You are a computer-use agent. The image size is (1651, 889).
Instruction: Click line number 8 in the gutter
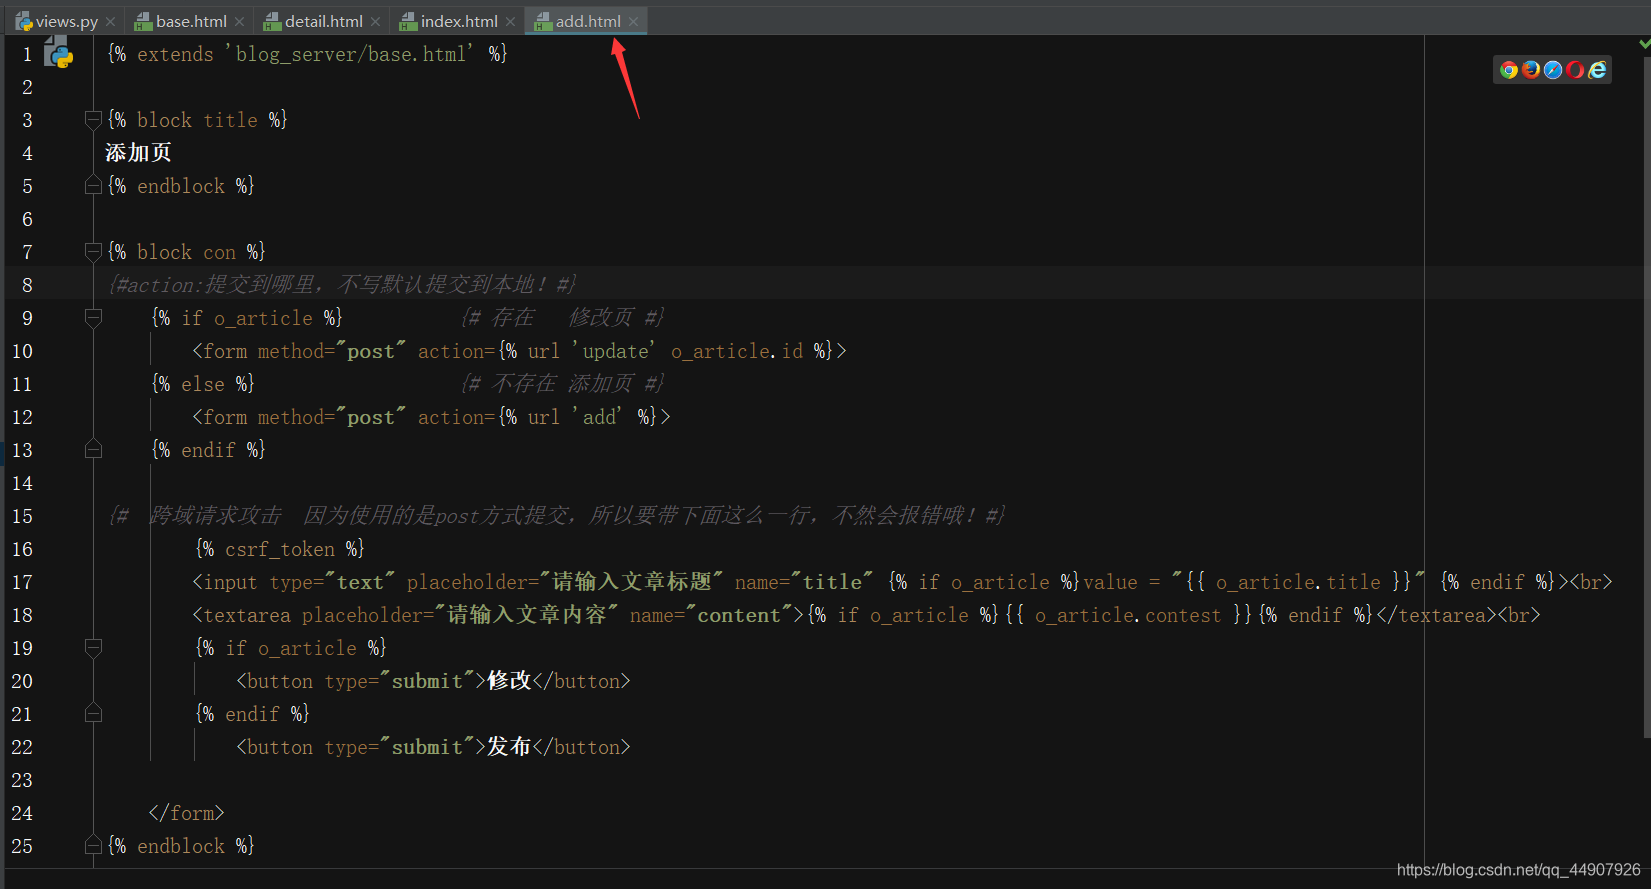[x=27, y=285]
